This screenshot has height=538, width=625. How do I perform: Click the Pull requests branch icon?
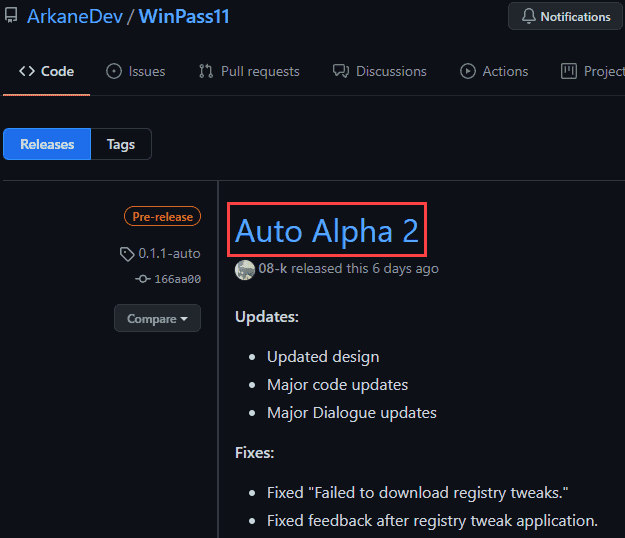pos(206,71)
